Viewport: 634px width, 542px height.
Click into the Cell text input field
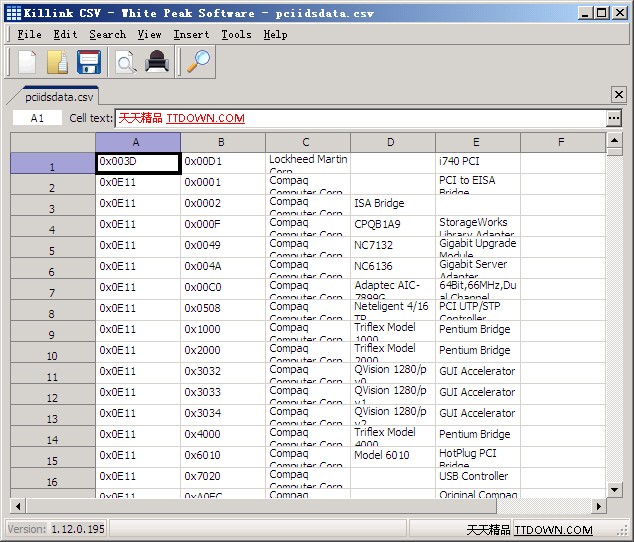pyautogui.click(x=361, y=118)
